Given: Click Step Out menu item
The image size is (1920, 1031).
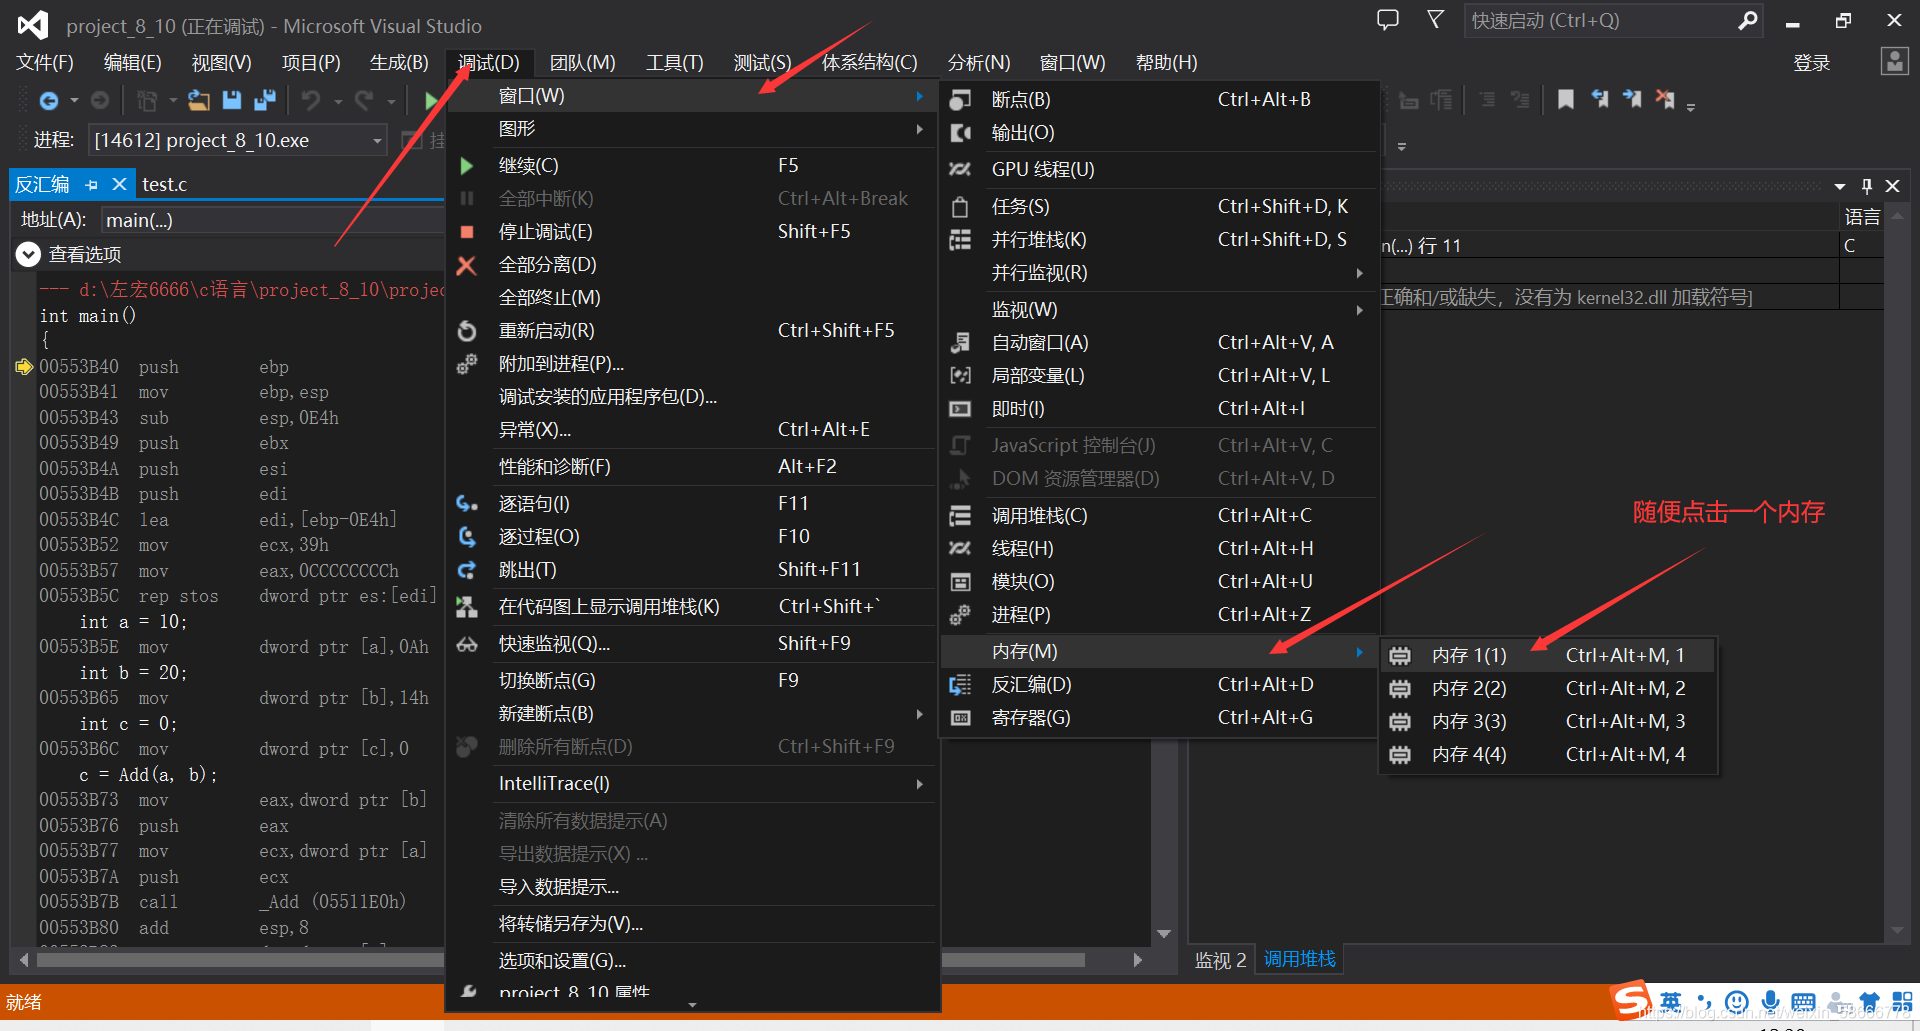Looking at the screenshot, I should 691,569.
